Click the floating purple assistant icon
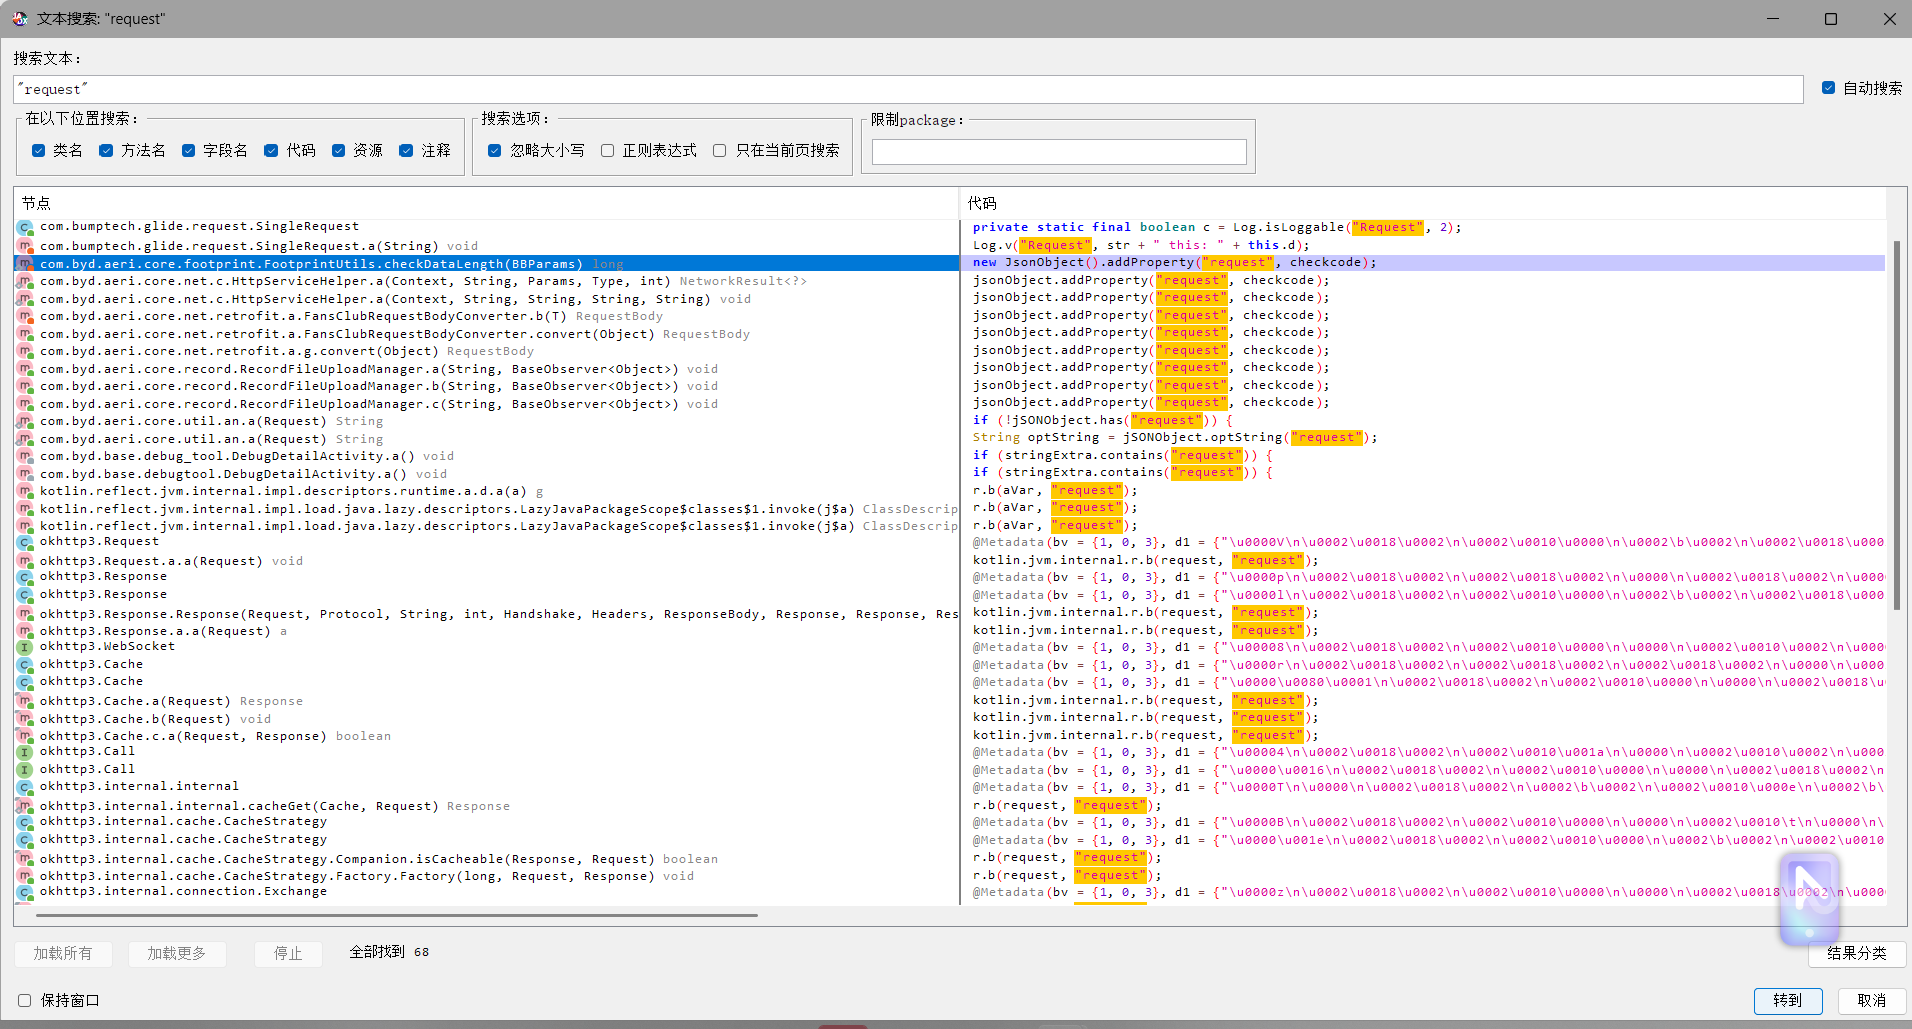The height and width of the screenshot is (1029, 1912). click(1809, 898)
